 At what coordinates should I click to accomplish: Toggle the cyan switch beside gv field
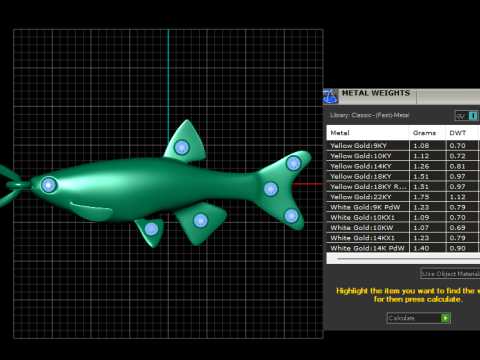[x=473, y=116]
